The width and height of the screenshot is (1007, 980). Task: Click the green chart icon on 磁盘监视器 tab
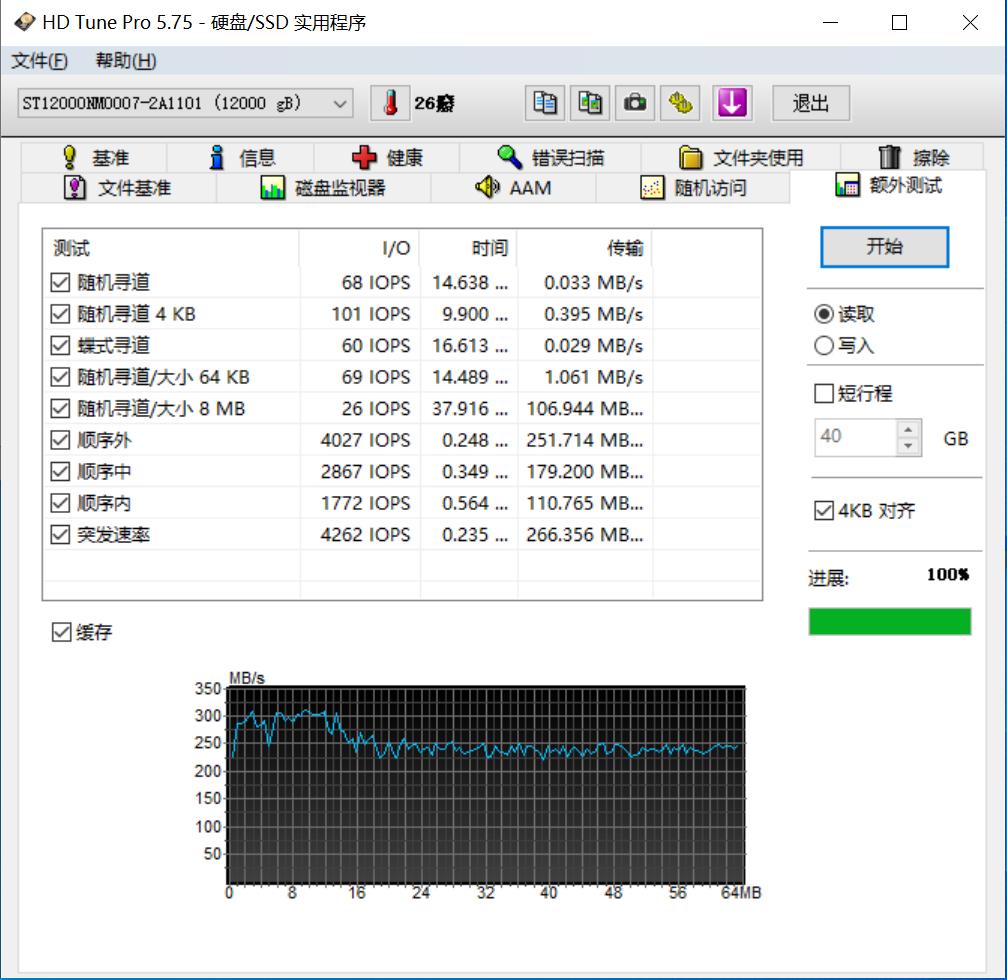click(x=272, y=187)
